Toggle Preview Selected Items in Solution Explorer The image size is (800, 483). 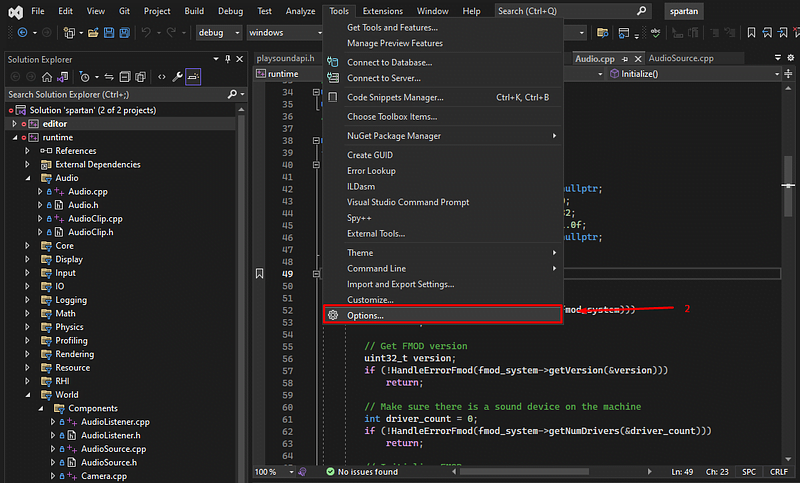pos(194,76)
